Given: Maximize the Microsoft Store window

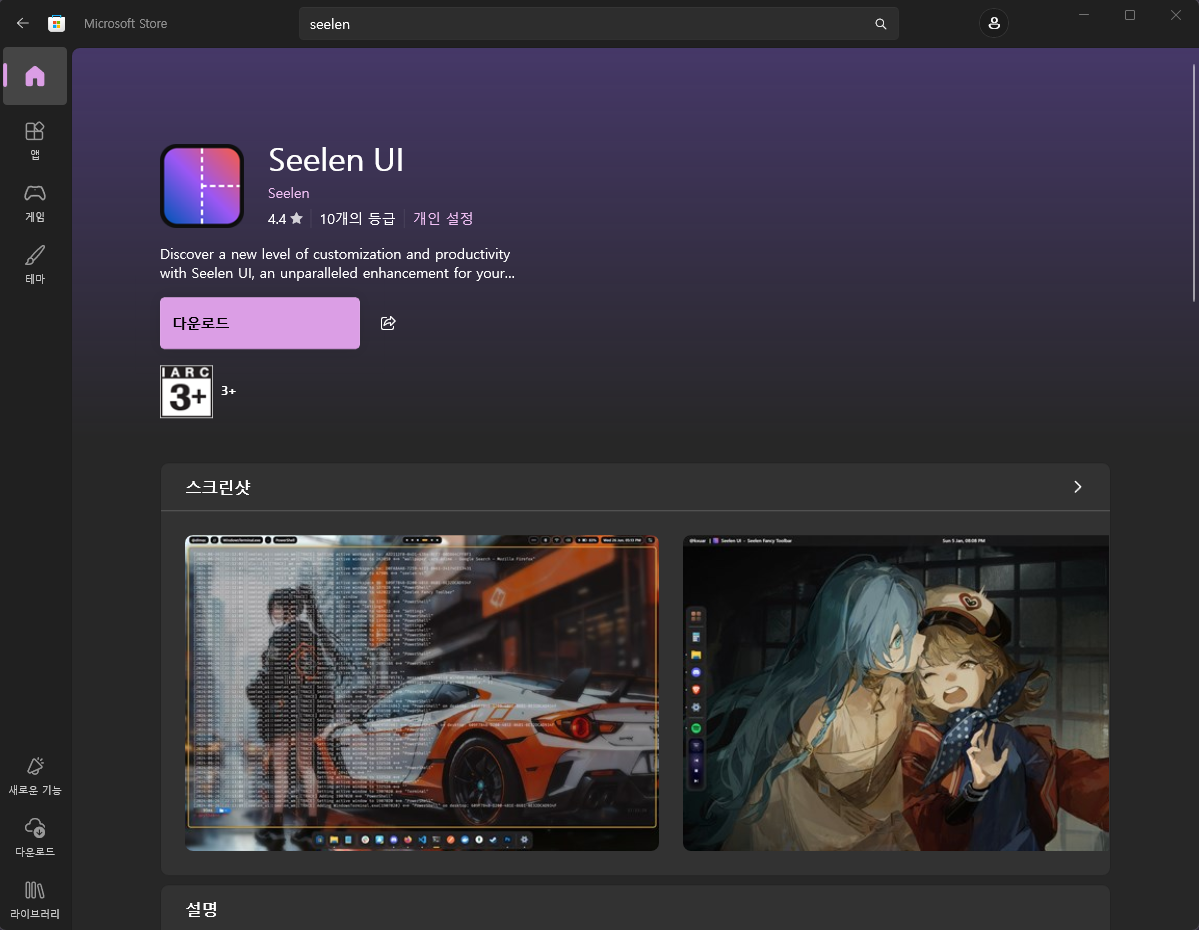Looking at the screenshot, I should tap(1129, 15).
